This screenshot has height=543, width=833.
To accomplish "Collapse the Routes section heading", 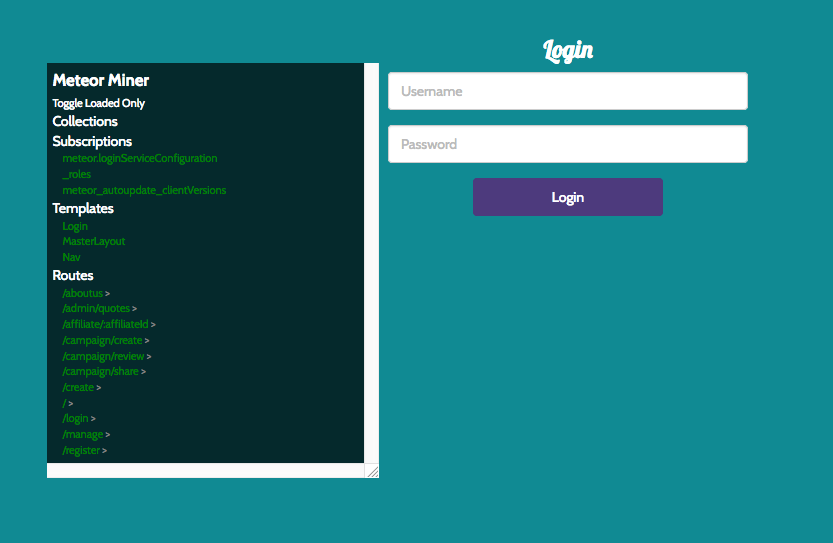I will (73, 275).
